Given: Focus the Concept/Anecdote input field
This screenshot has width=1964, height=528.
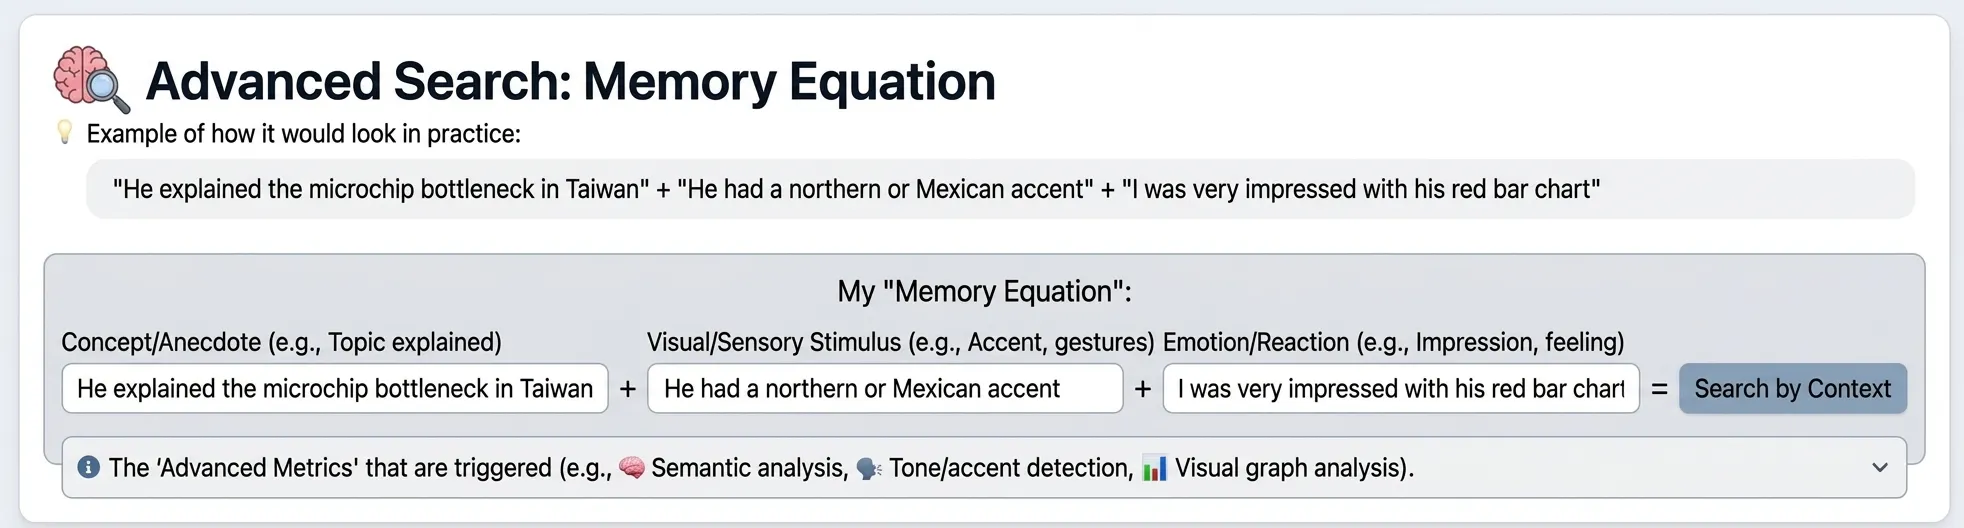Looking at the screenshot, I should pos(335,388).
